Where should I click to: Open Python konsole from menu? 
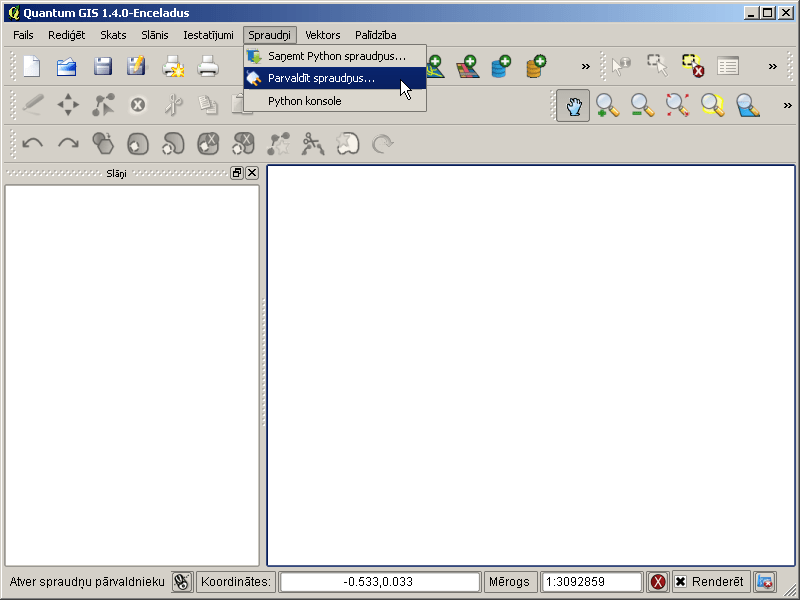(335, 101)
